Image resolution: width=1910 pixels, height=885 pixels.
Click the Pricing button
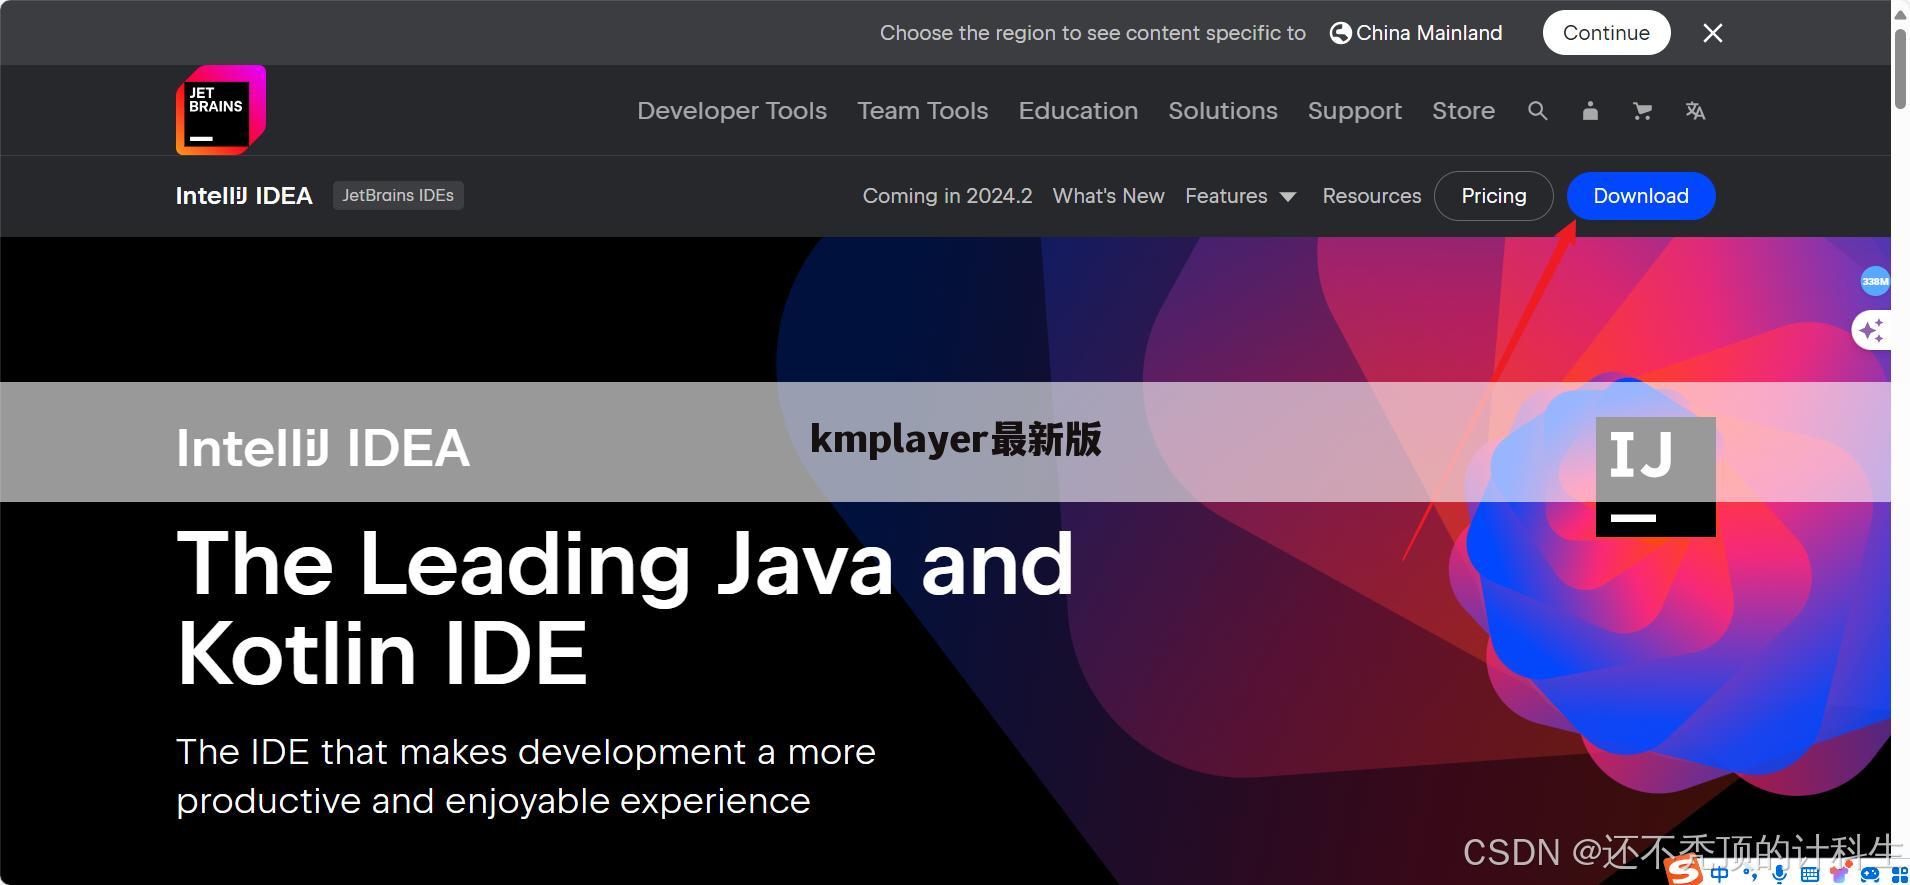point(1494,196)
